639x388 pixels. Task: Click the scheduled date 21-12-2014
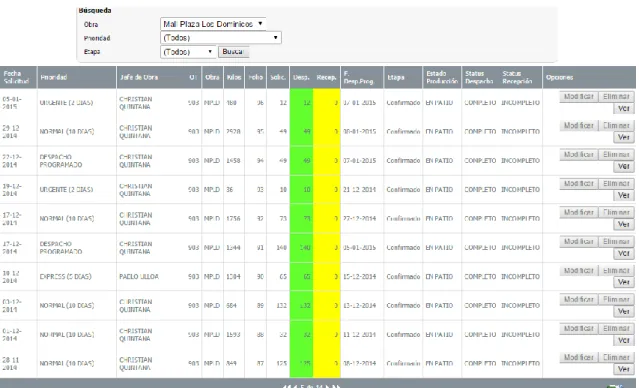(359, 190)
